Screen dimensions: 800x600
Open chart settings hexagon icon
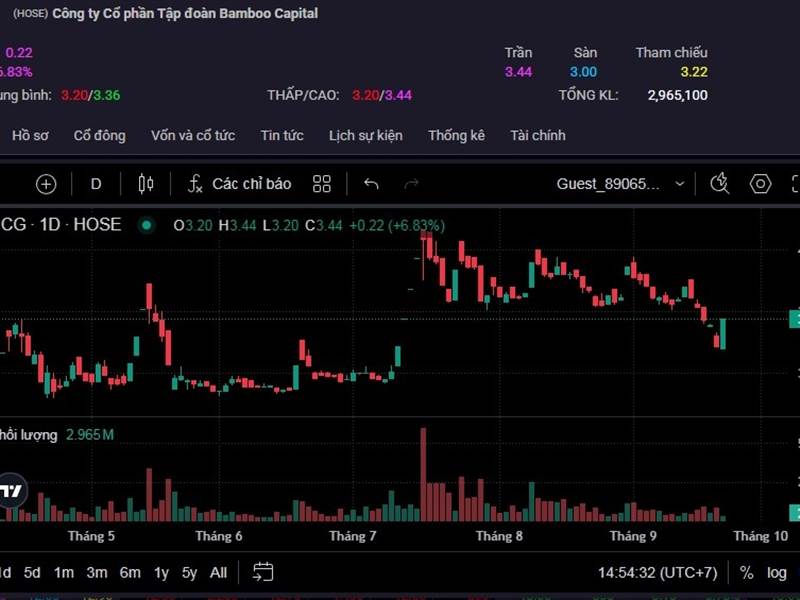(760, 184)
